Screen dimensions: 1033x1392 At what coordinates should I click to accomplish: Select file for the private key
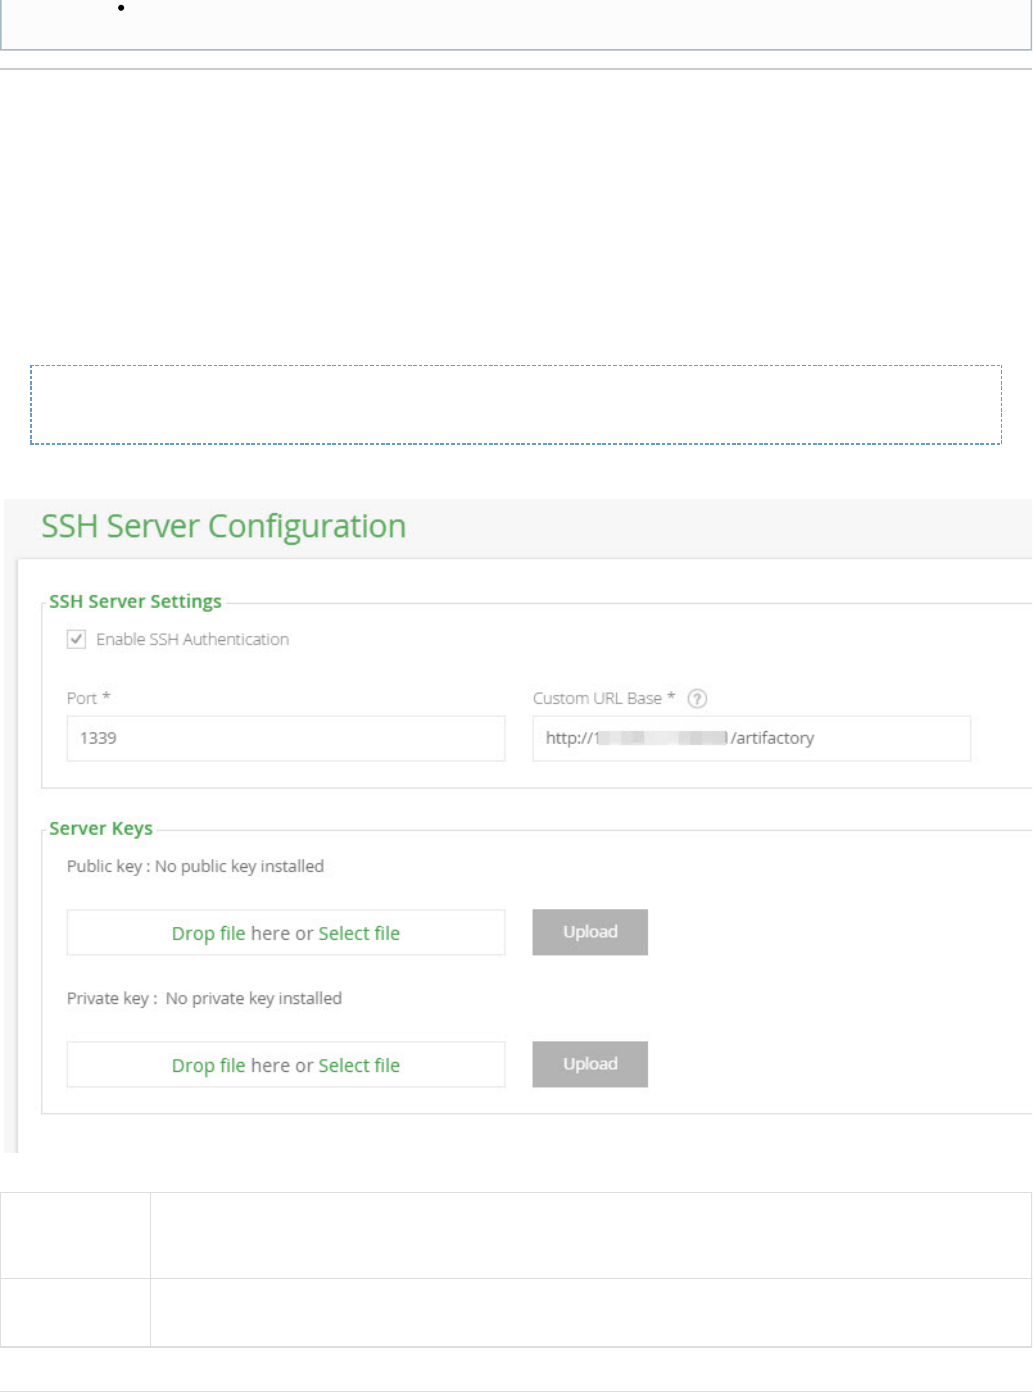point(359,1065)
